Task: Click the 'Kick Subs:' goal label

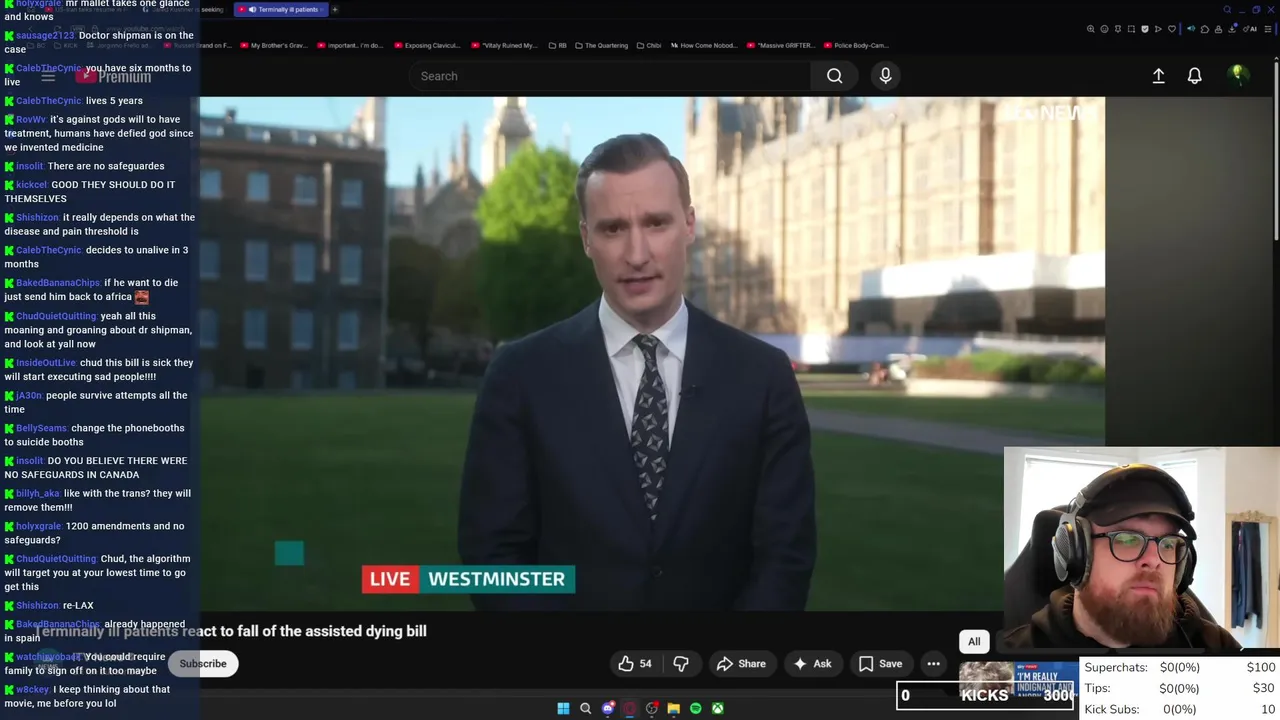Action: click(x=1112, y=709)
